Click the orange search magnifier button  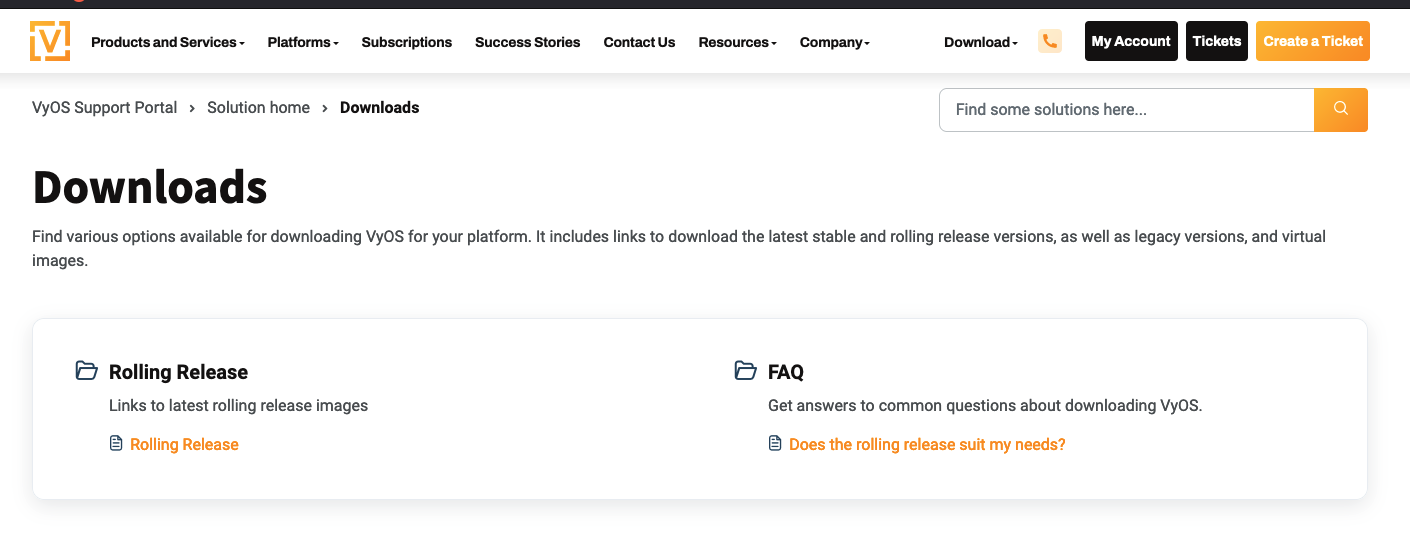coord(1341,110)
